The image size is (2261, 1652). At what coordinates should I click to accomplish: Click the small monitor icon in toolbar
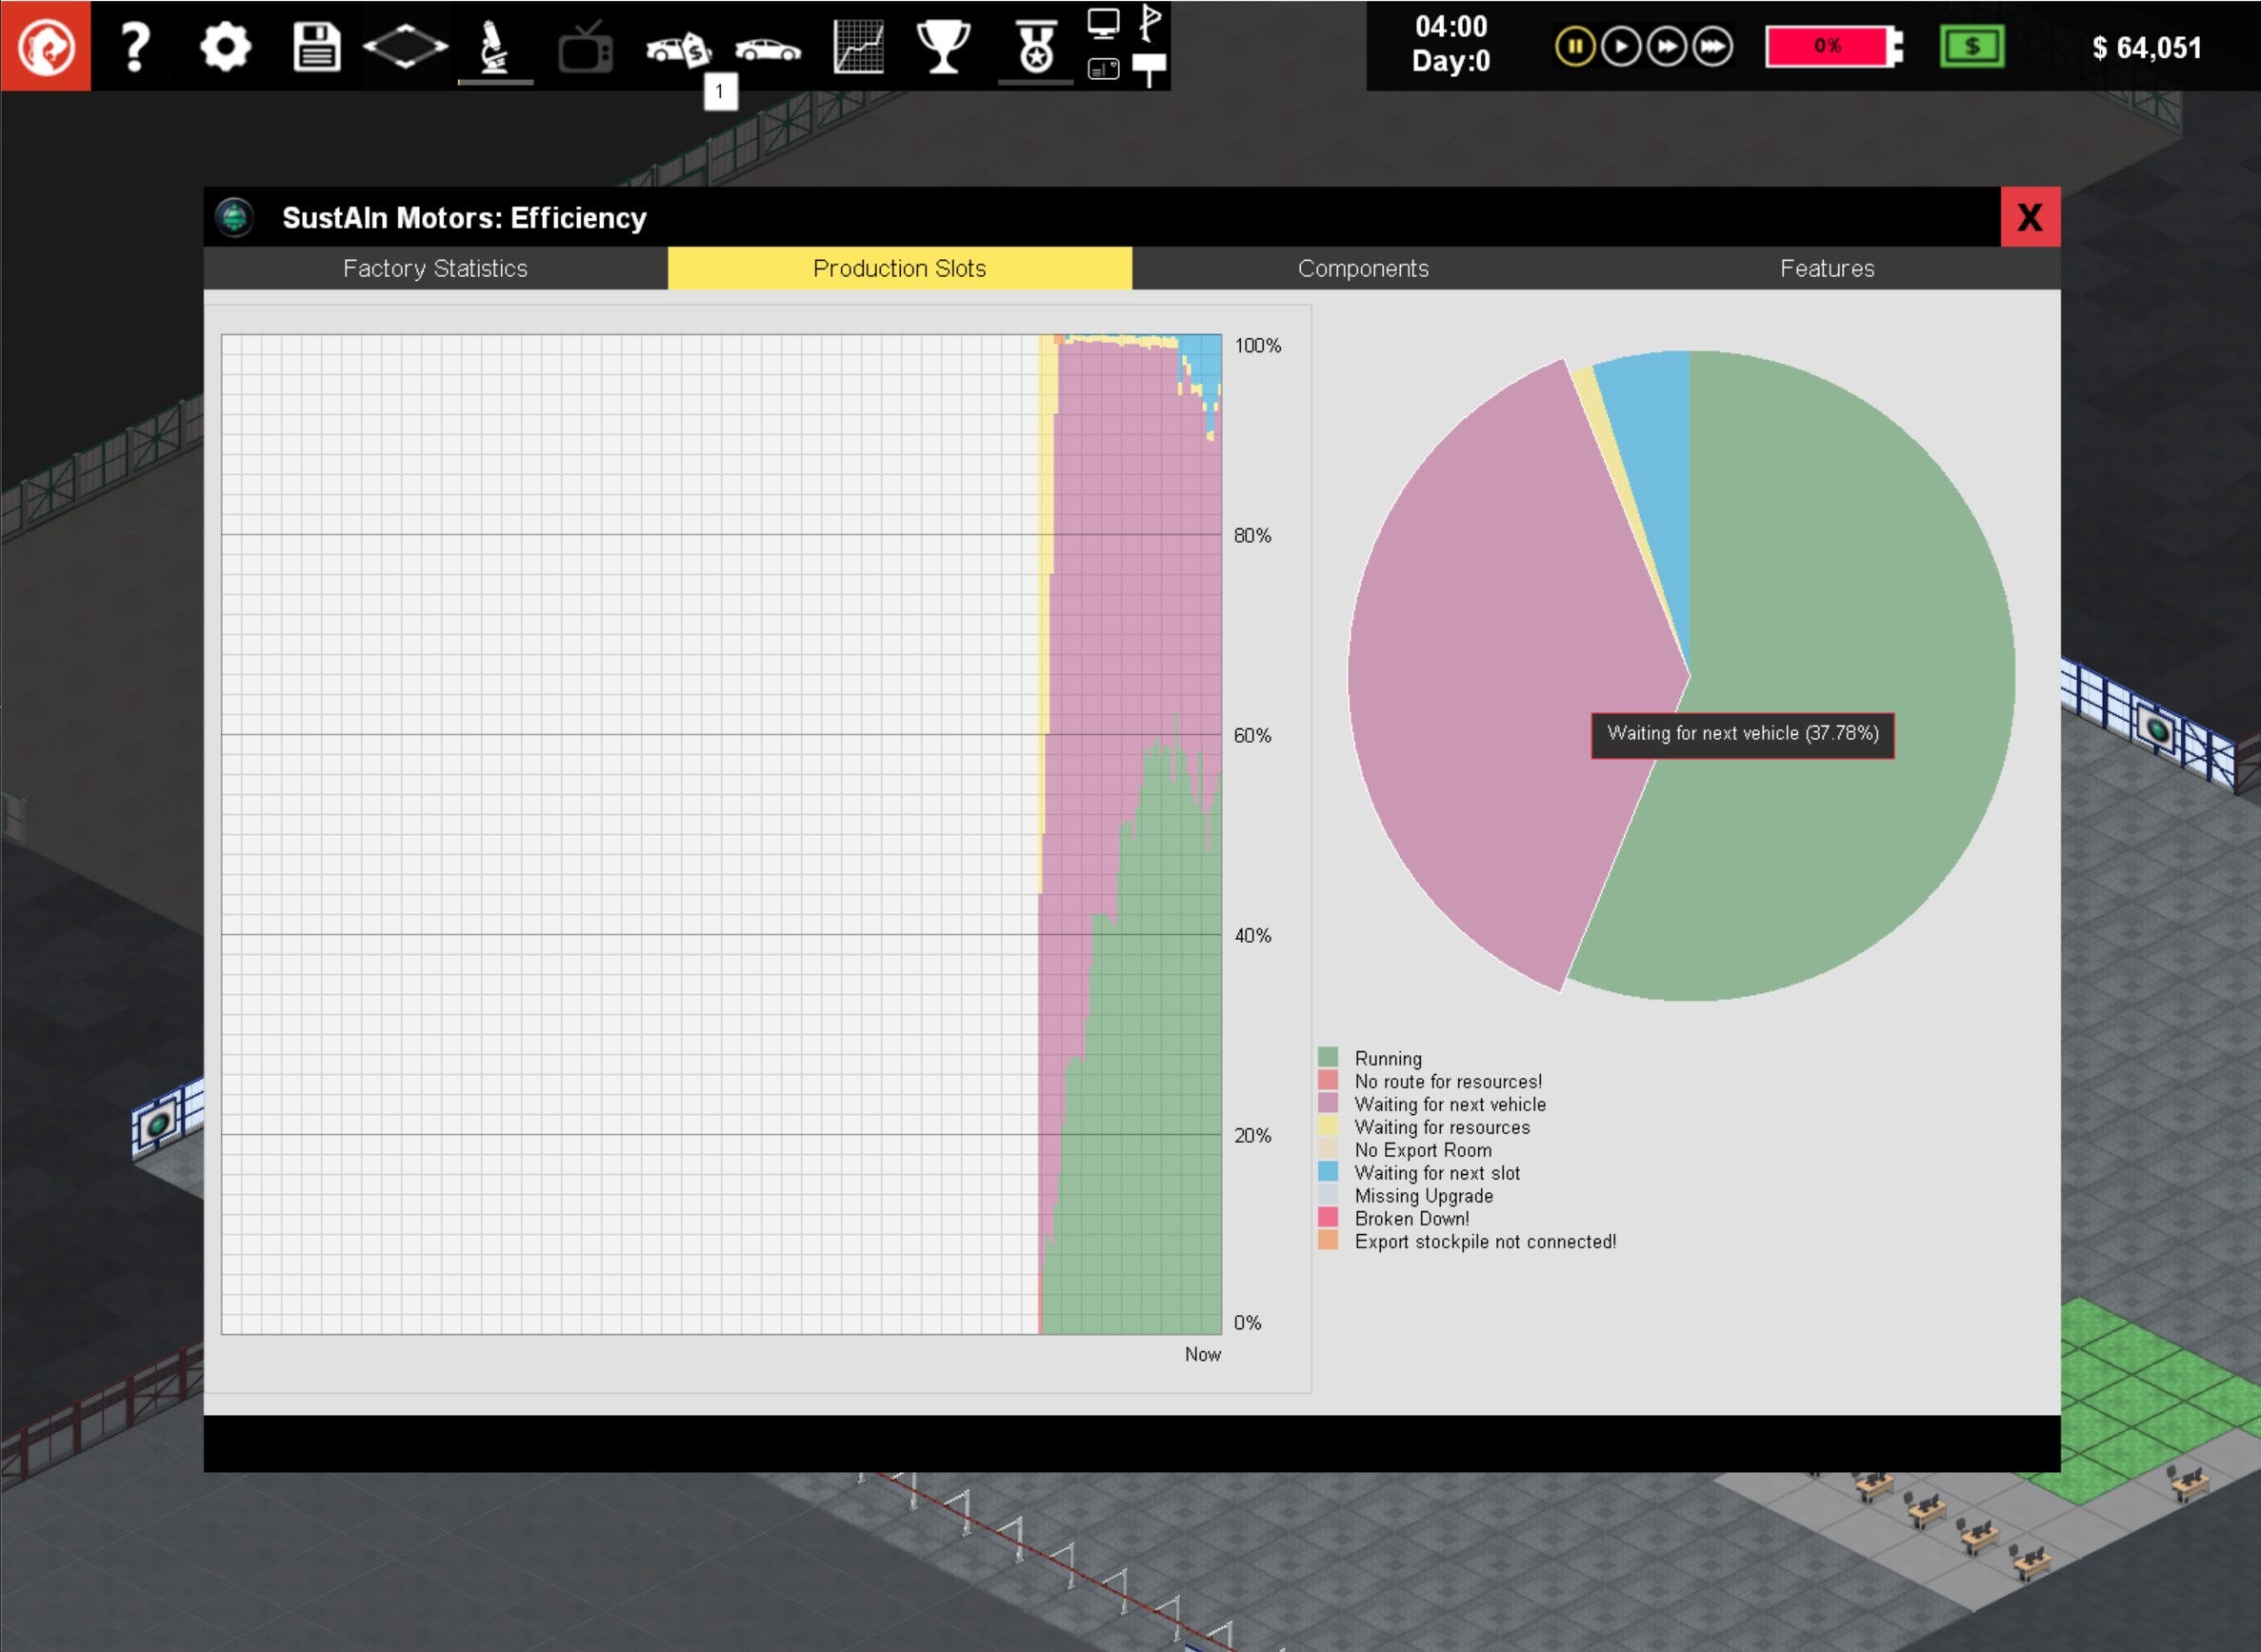(1103, 23)
